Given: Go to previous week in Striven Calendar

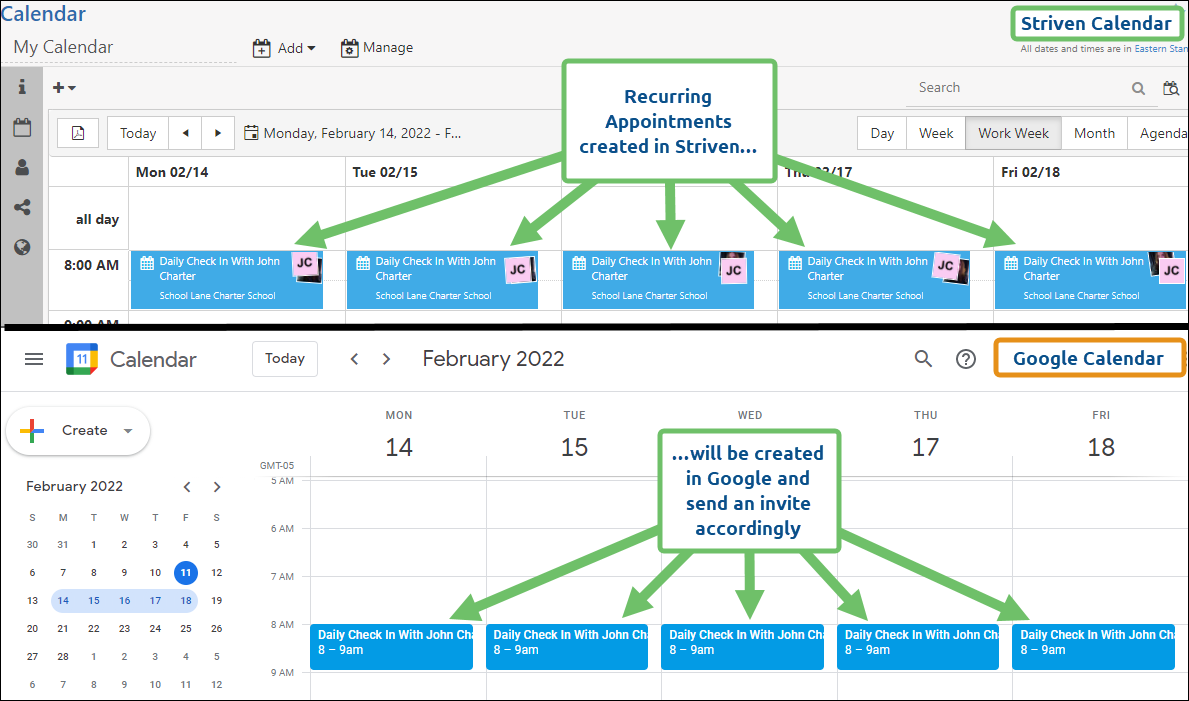Looking at the screenshot, I should [185, 133].
